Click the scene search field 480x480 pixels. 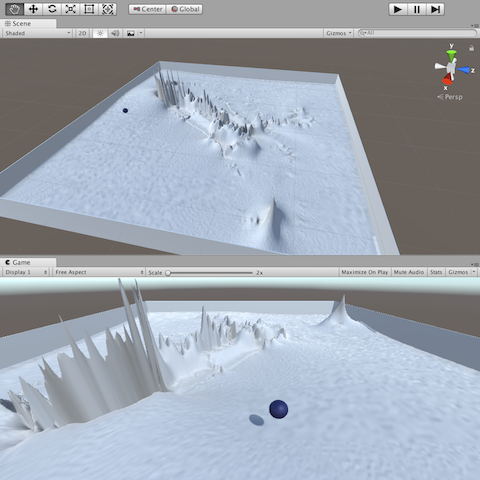coord(417,33)
